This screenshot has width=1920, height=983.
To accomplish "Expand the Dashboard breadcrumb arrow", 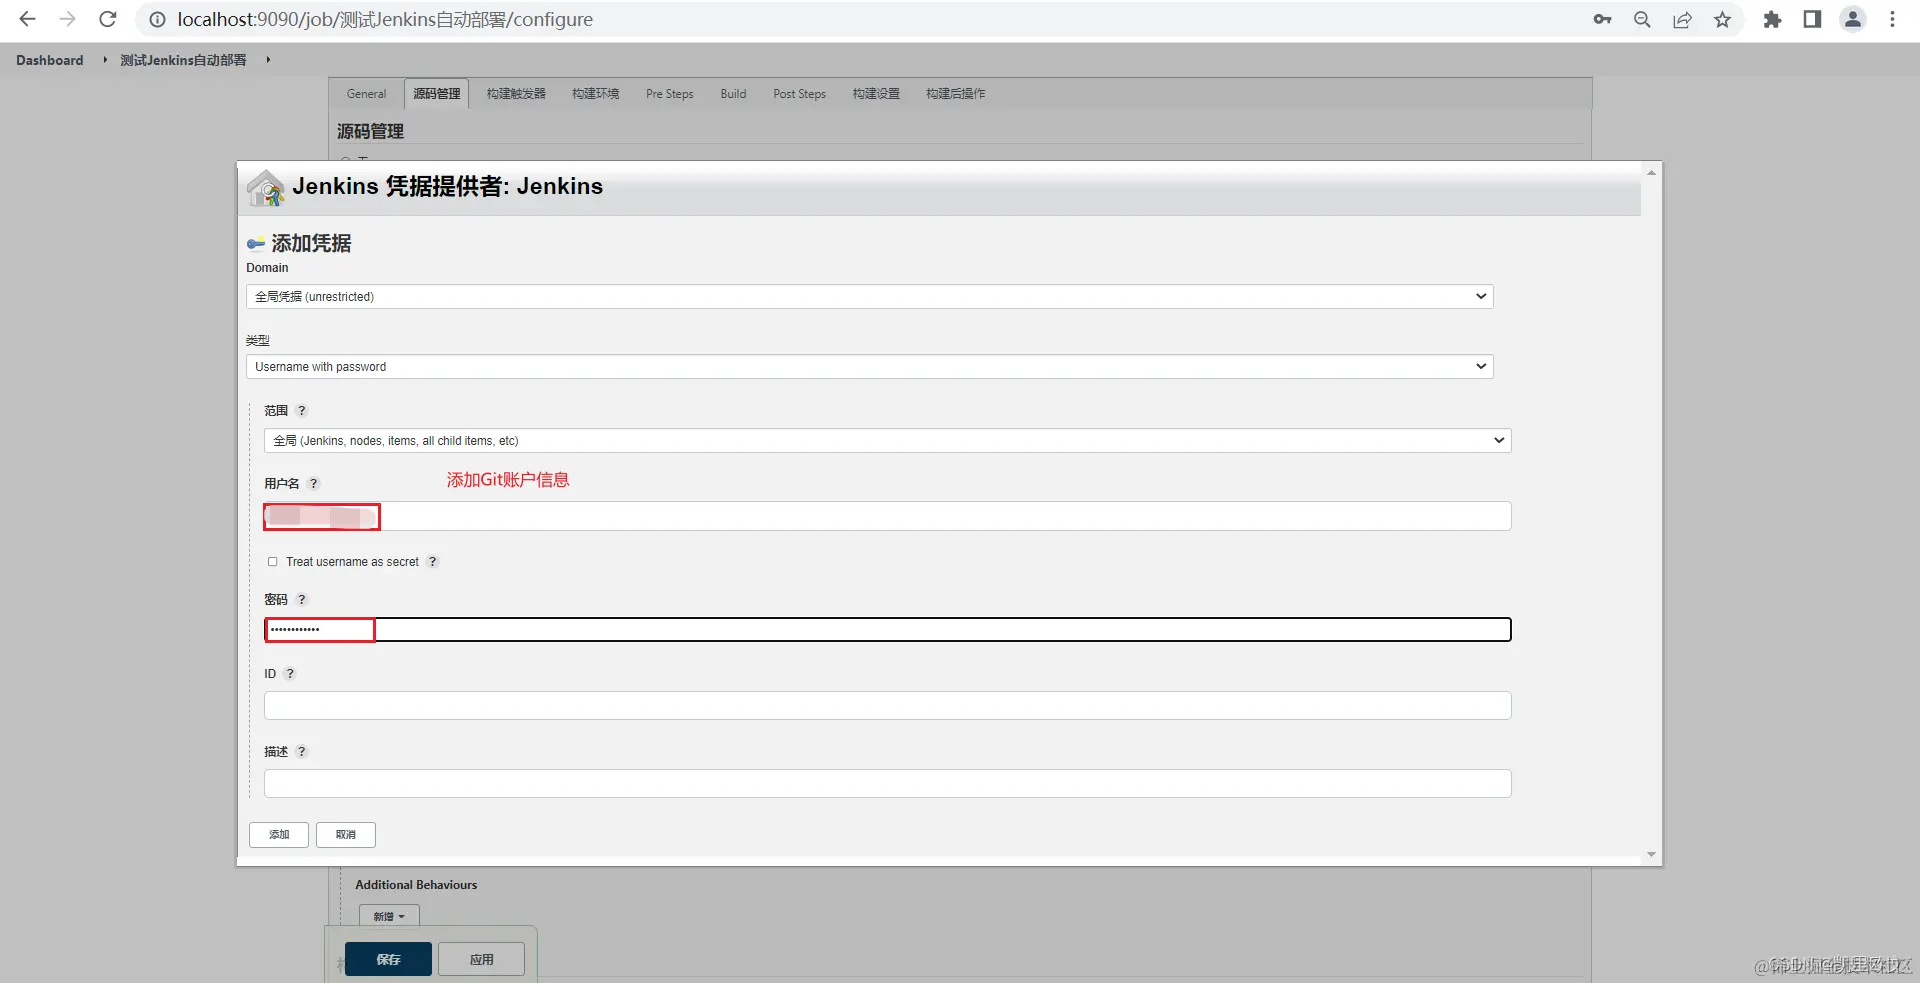I will (105, 60).
